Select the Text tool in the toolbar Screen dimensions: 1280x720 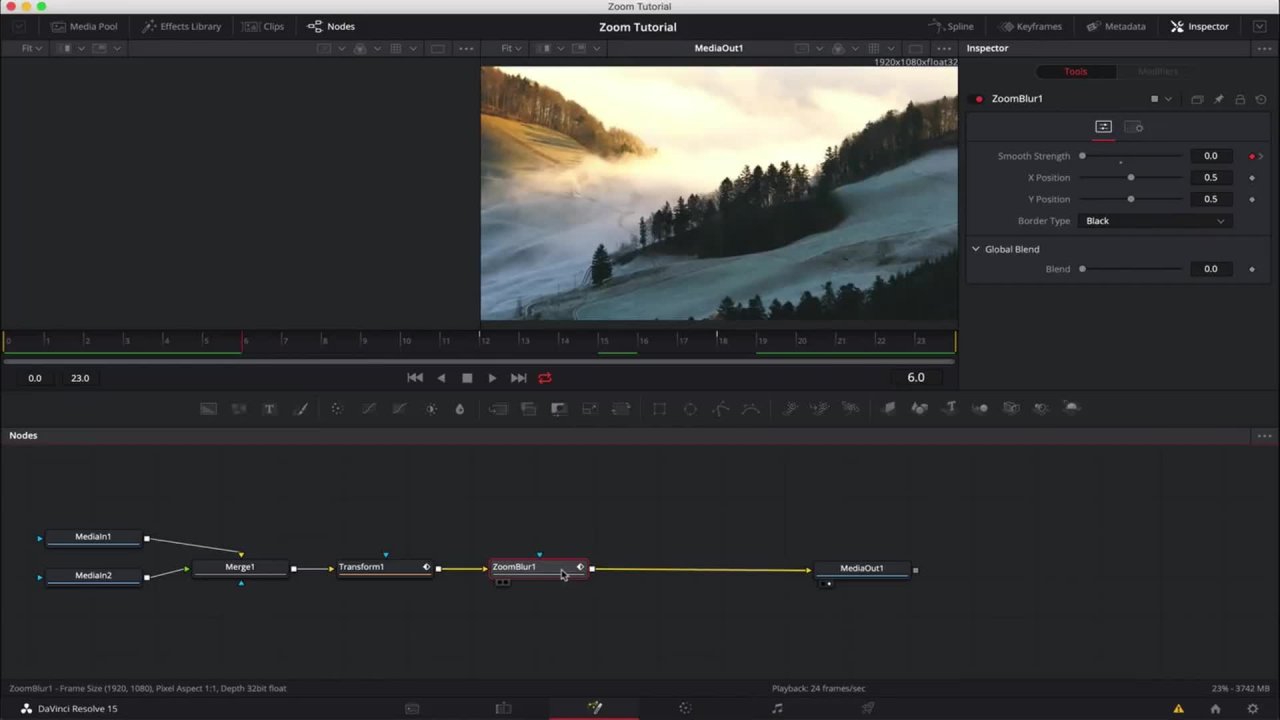(269, 408)
